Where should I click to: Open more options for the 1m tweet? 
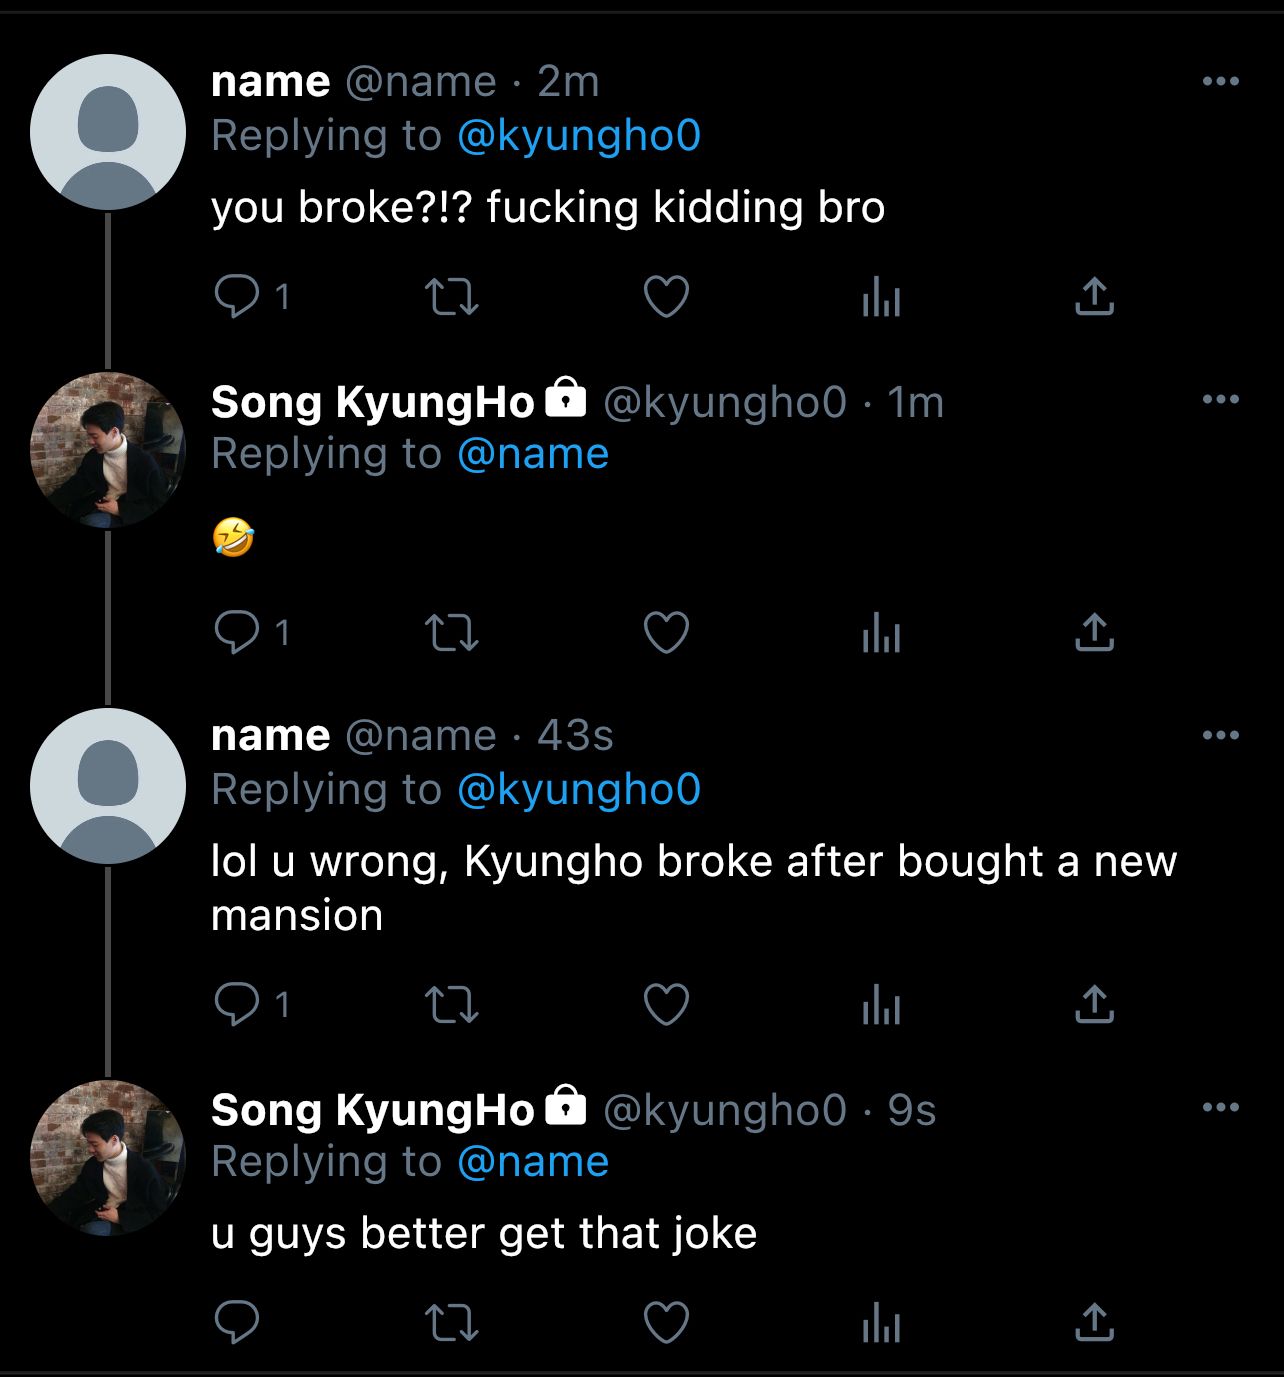pos(1220,399)
